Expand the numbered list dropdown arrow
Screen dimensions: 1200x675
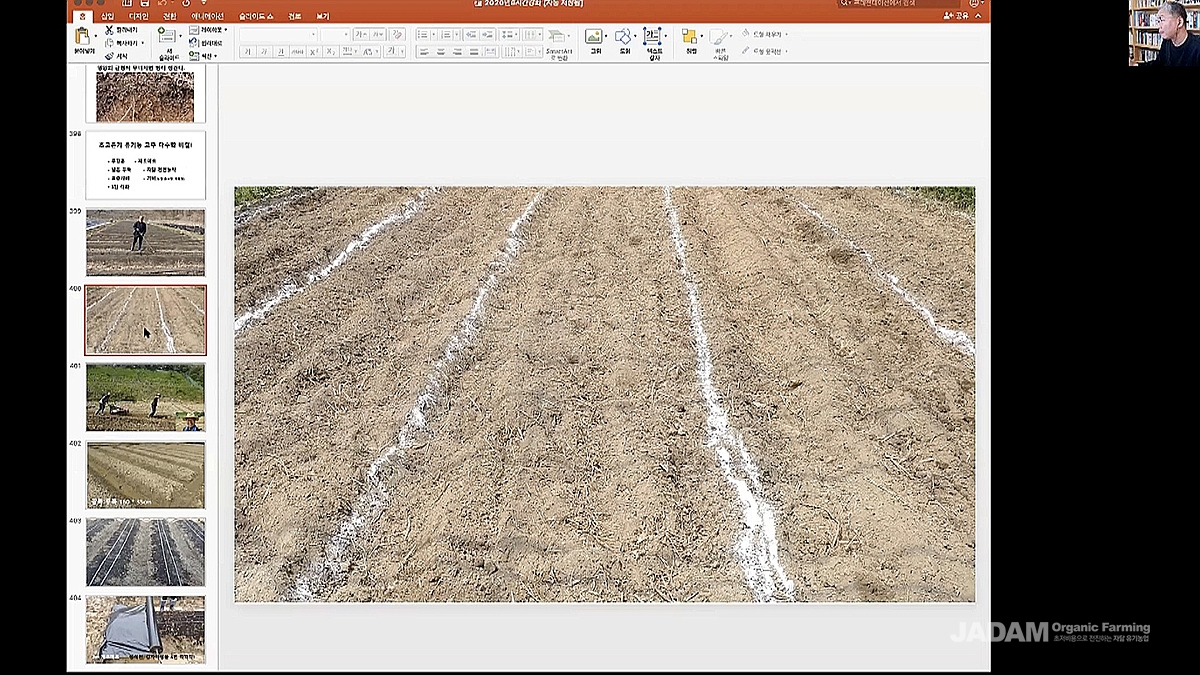[456, 35]
